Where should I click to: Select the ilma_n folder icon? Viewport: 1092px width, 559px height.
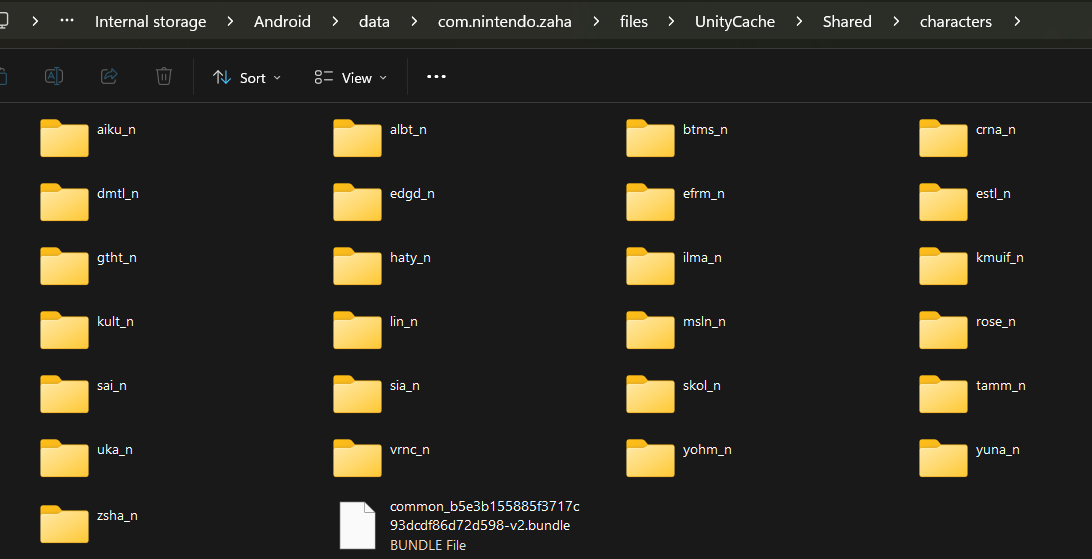point(650,266)
